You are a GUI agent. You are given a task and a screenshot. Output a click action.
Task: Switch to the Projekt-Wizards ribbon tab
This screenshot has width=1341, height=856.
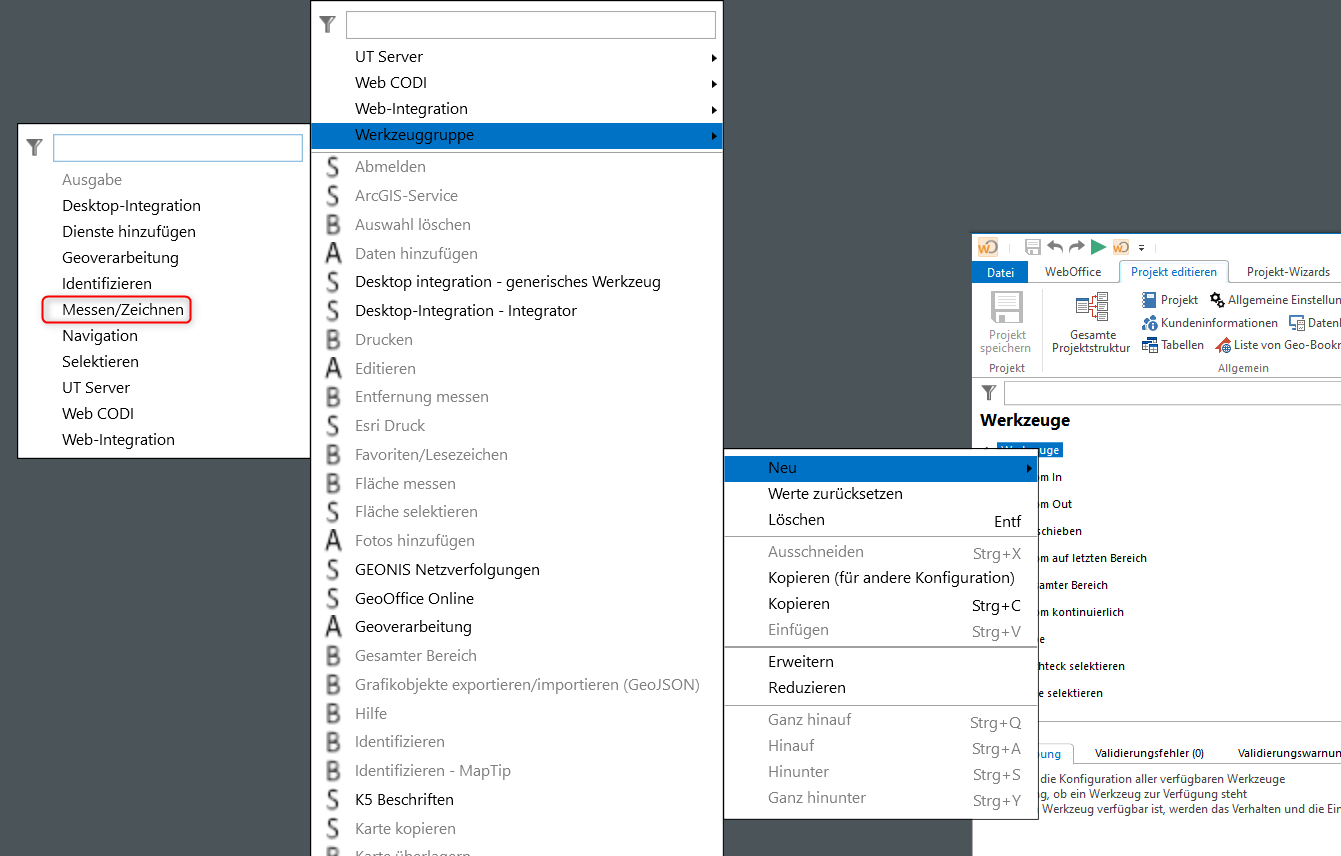(1288, 272)
